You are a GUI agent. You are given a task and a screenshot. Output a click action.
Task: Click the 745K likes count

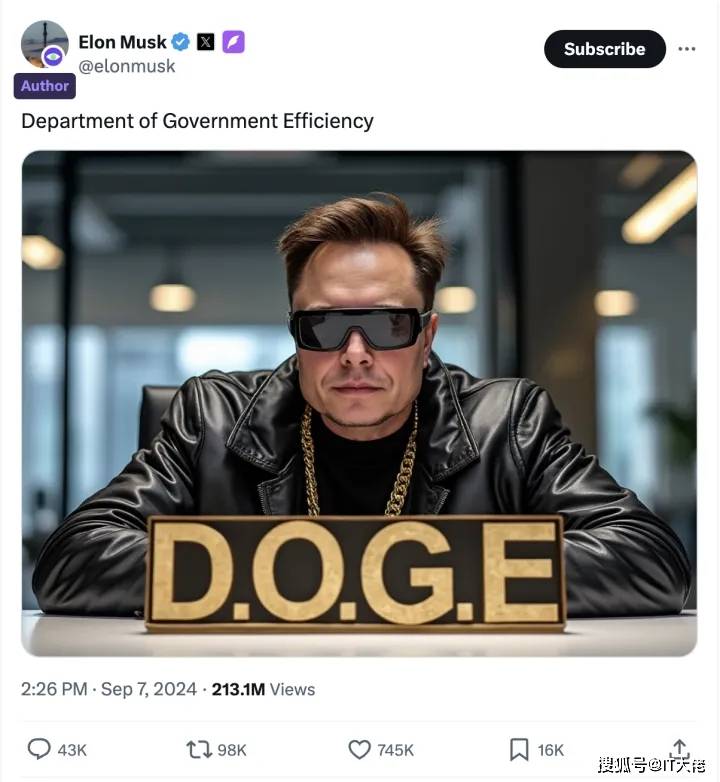395,750
